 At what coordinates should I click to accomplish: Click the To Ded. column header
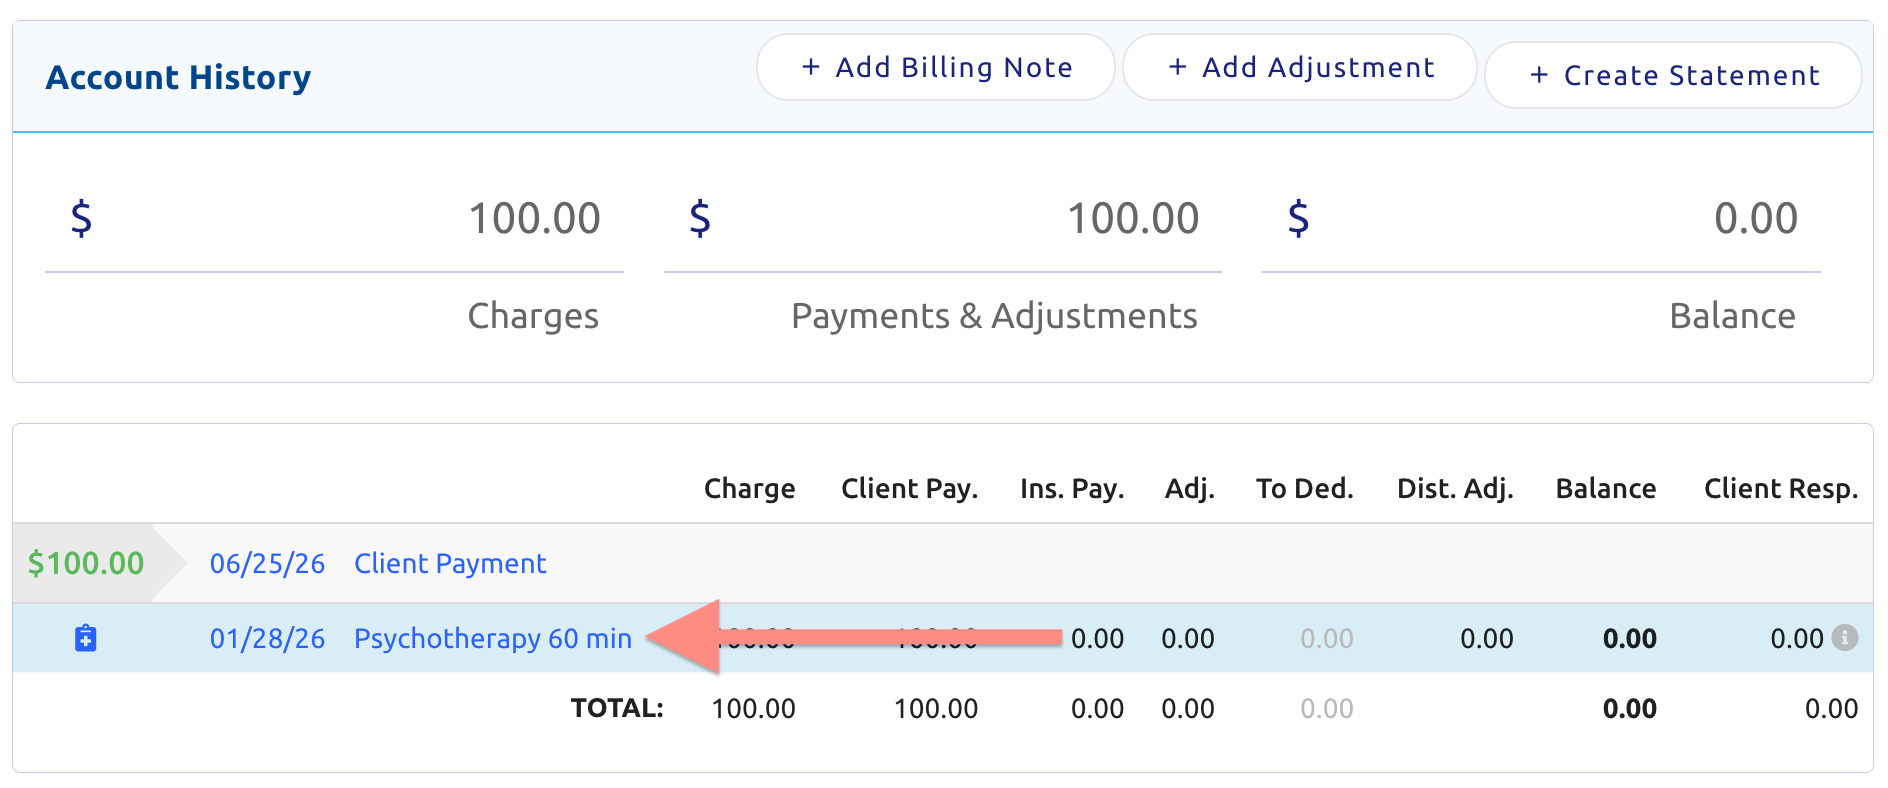click(x=1304, y=488)
